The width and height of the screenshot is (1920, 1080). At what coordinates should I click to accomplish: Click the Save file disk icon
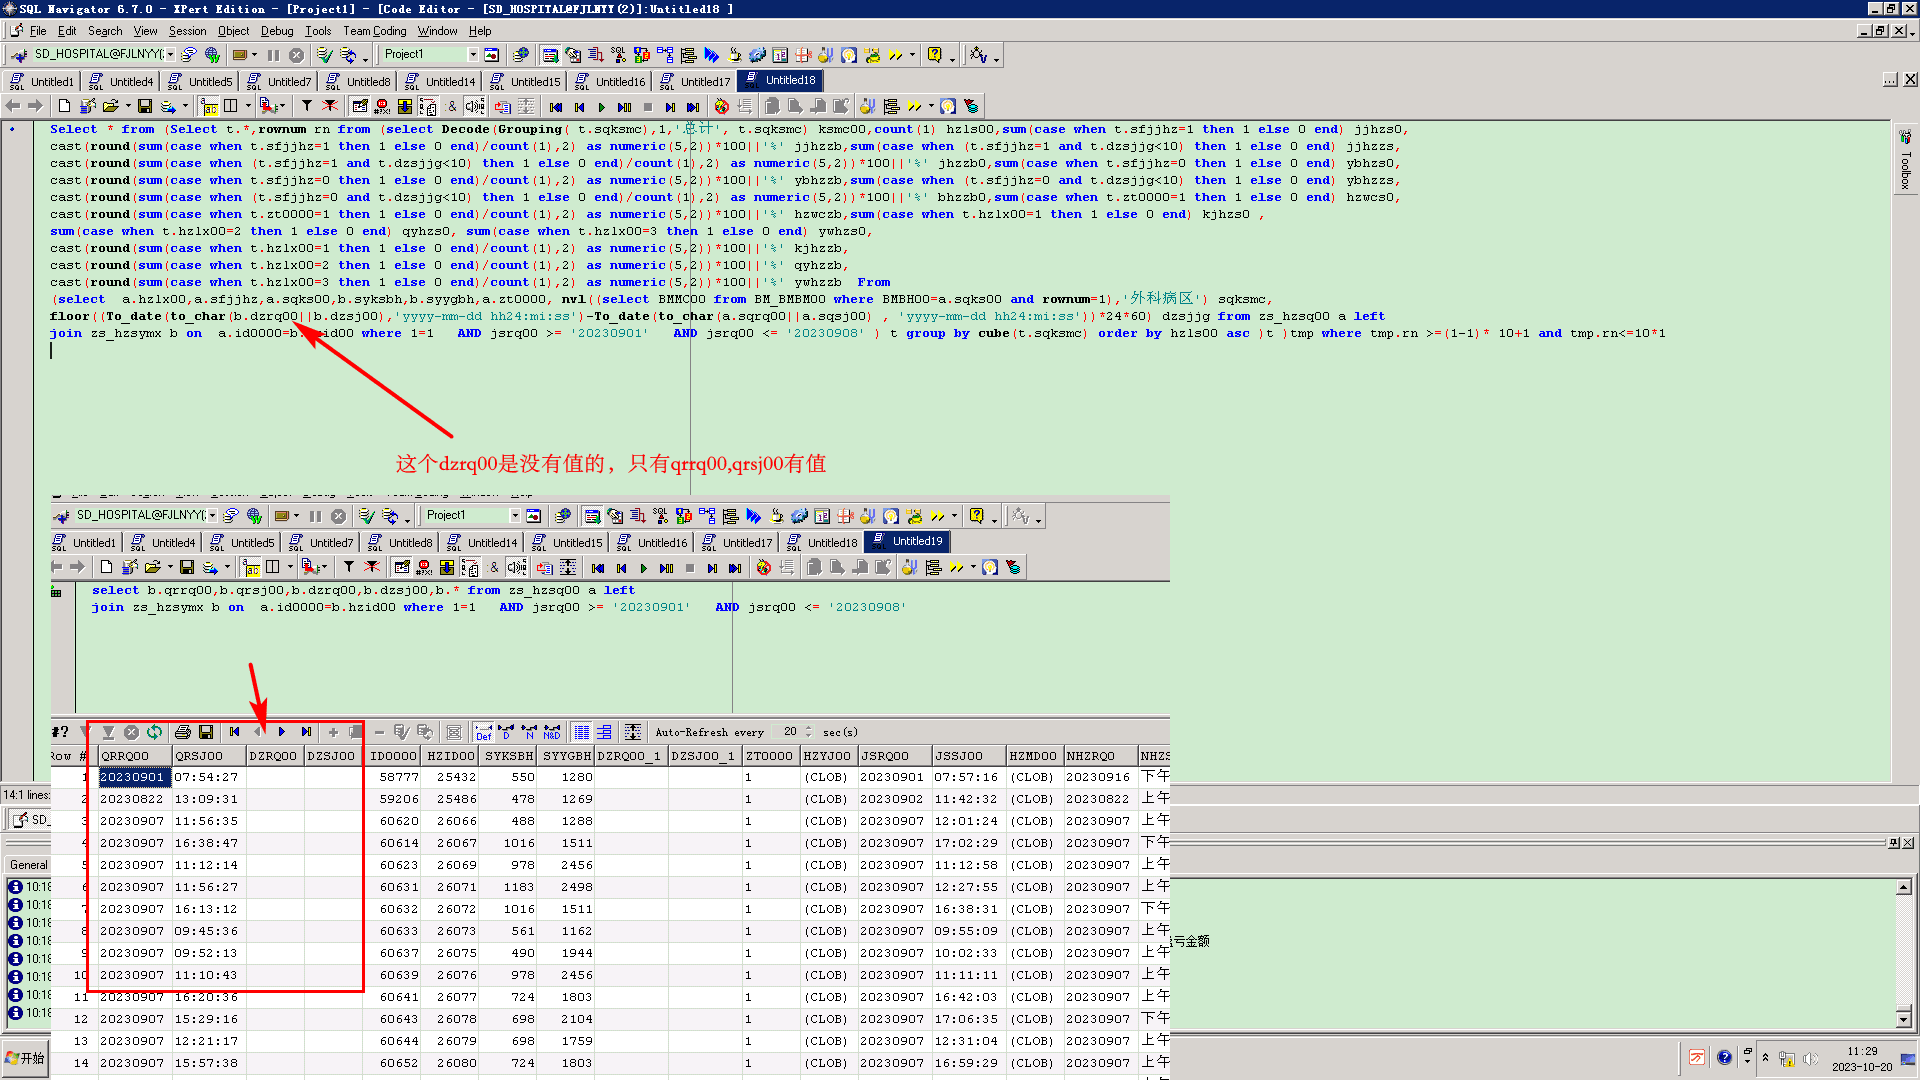(x=145, y=107)
